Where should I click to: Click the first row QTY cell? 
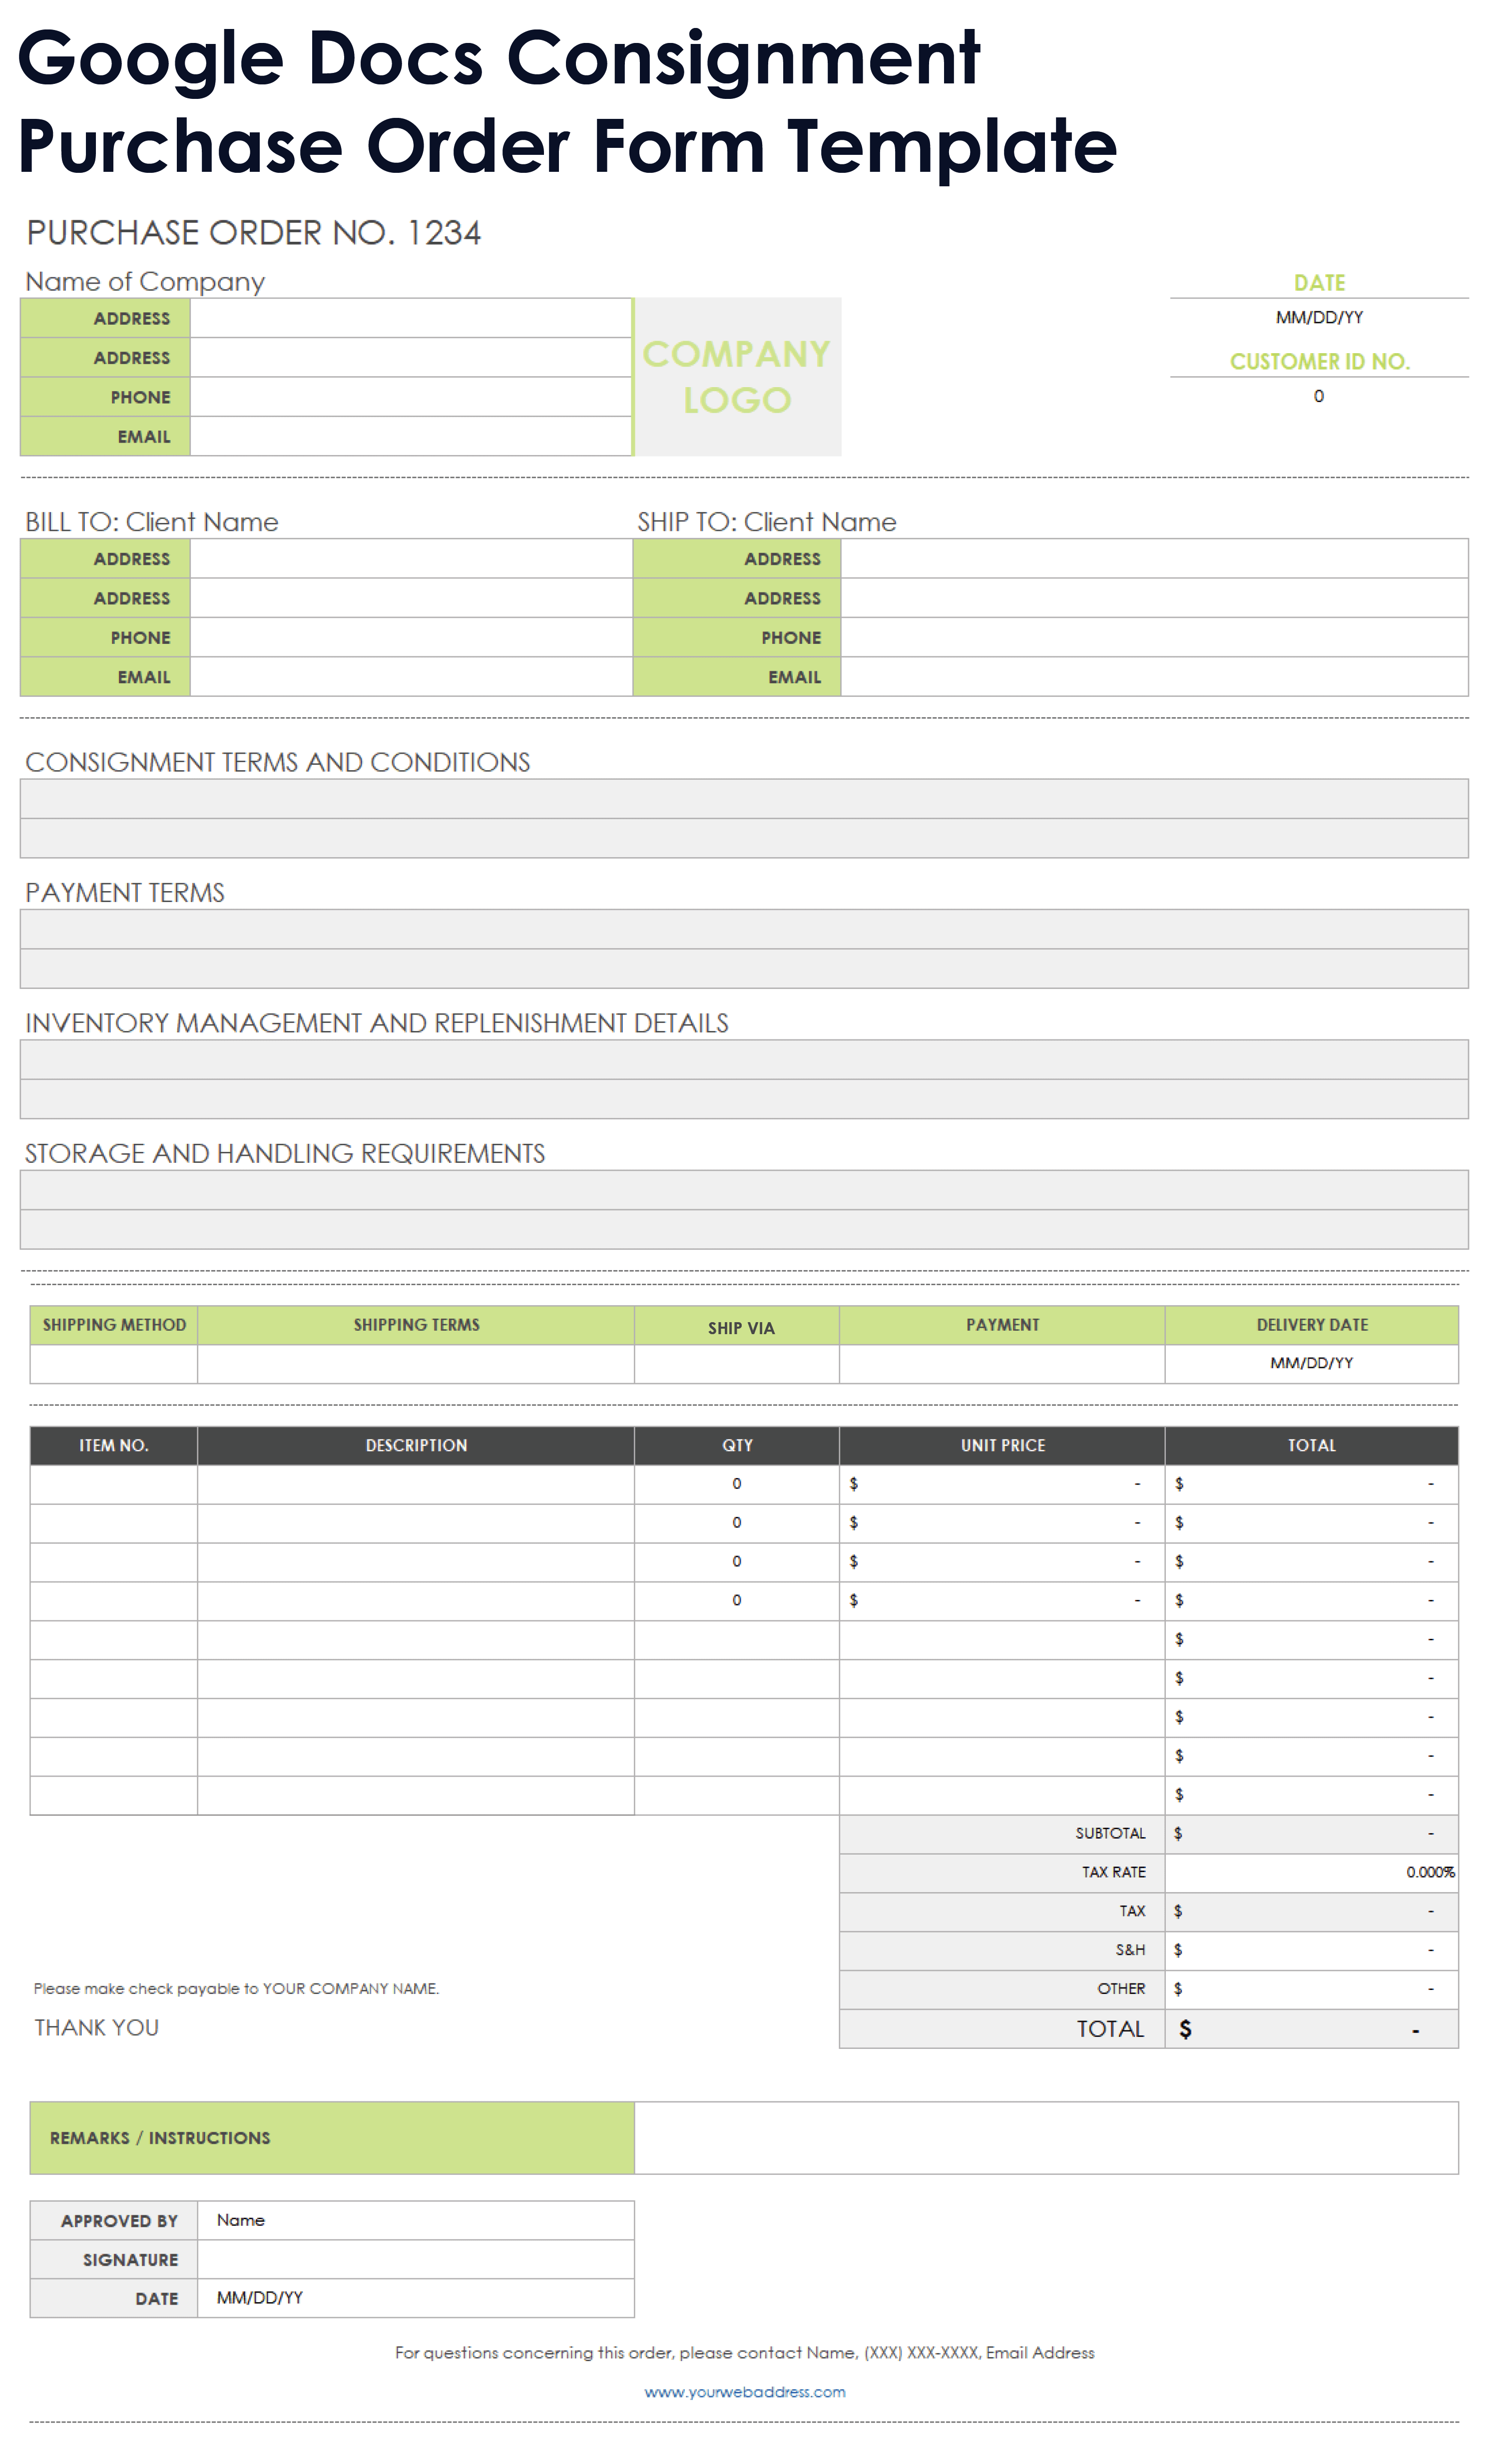click(736, 1484)
